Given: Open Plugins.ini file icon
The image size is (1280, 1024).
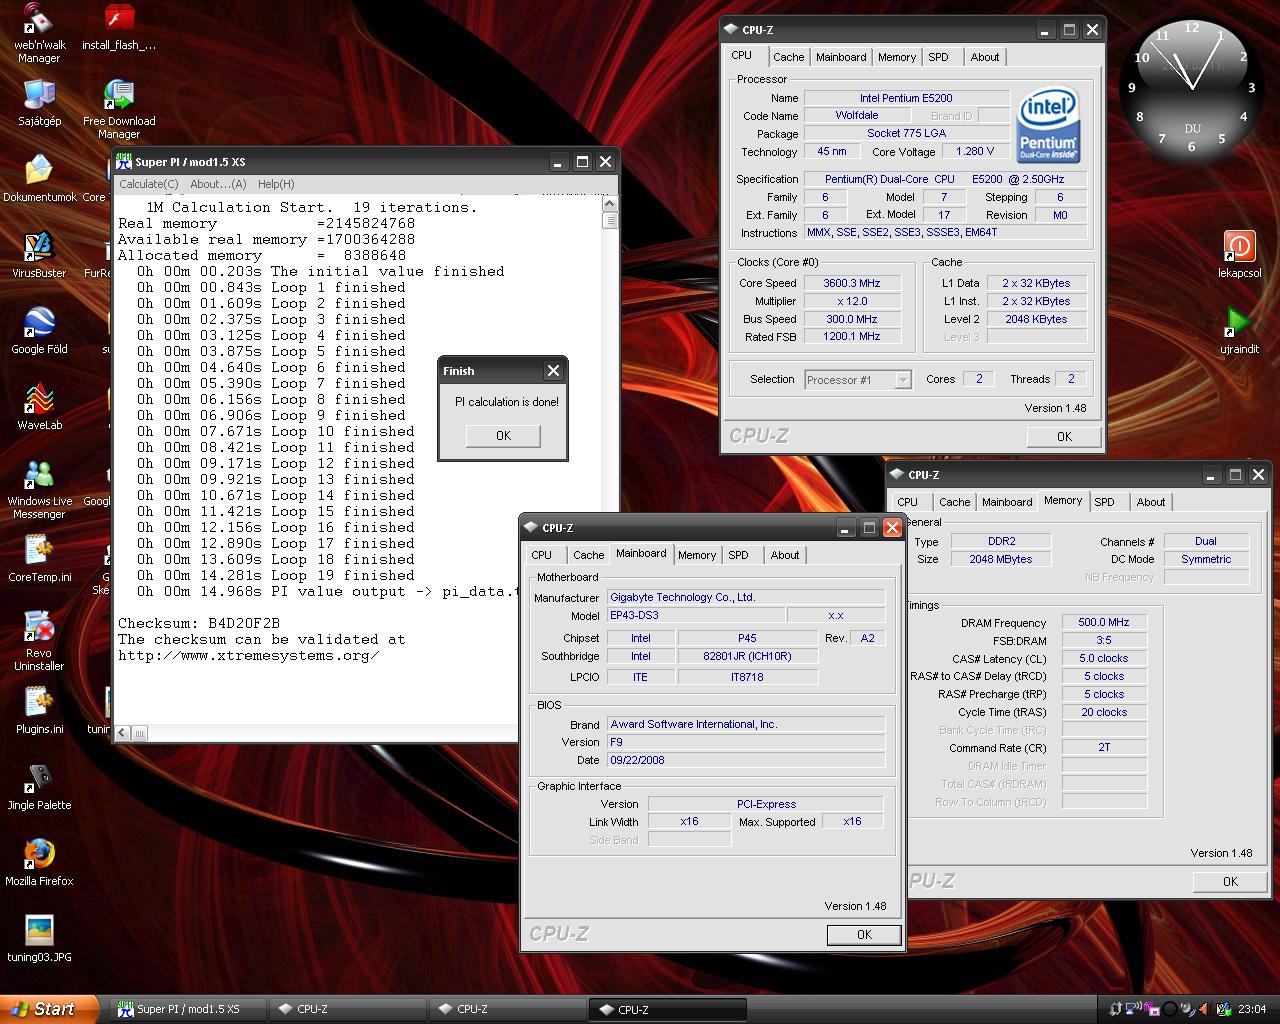Looking at the screenshot, I should (x=39, y=711).
